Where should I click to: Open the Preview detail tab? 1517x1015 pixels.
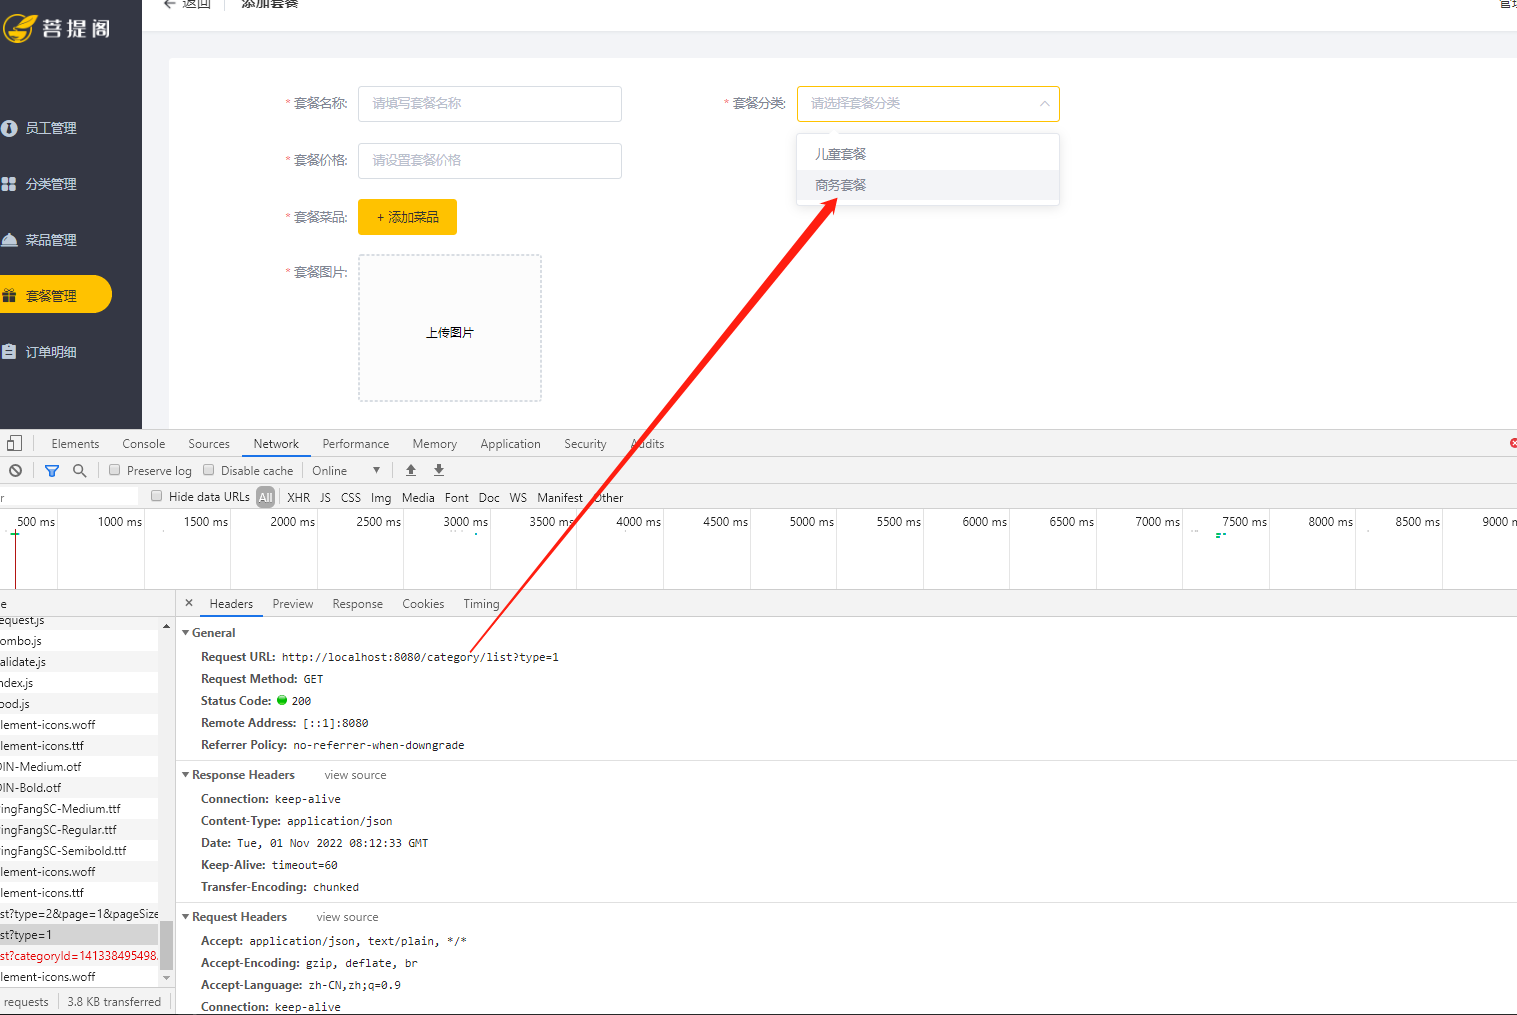[x=293, y=604]
